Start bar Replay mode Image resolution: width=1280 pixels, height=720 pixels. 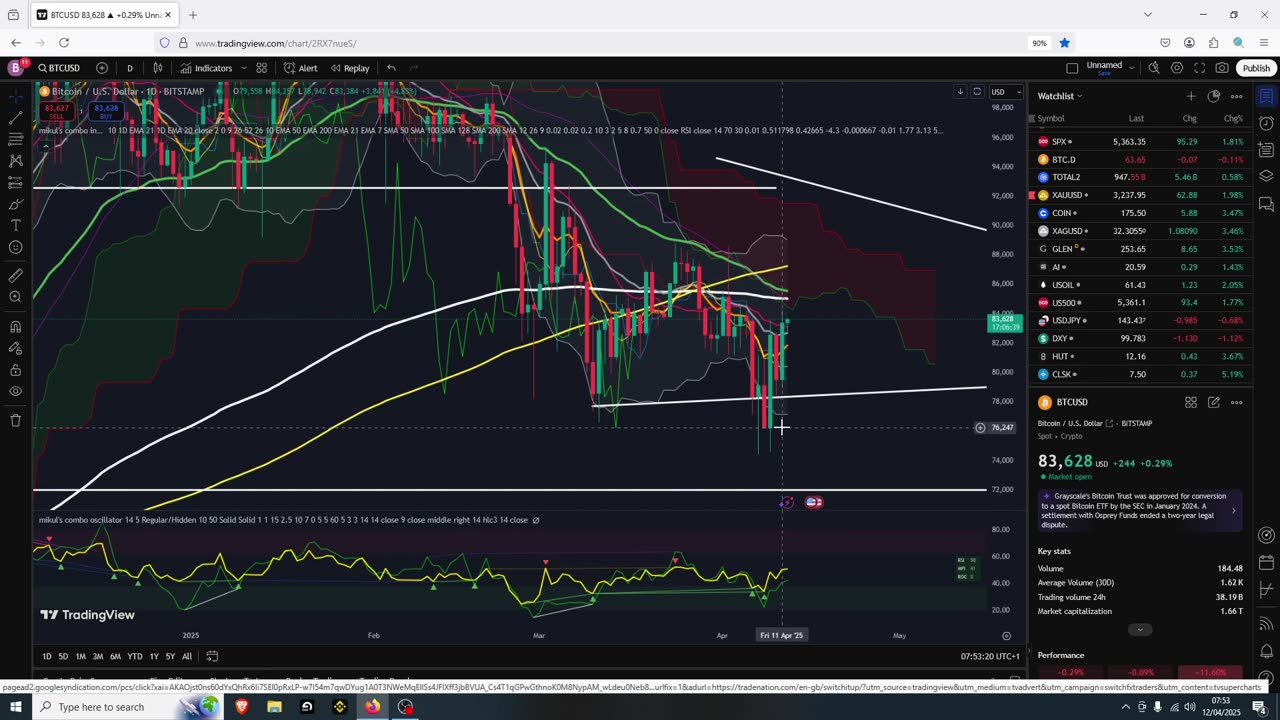tap(350, 68)
